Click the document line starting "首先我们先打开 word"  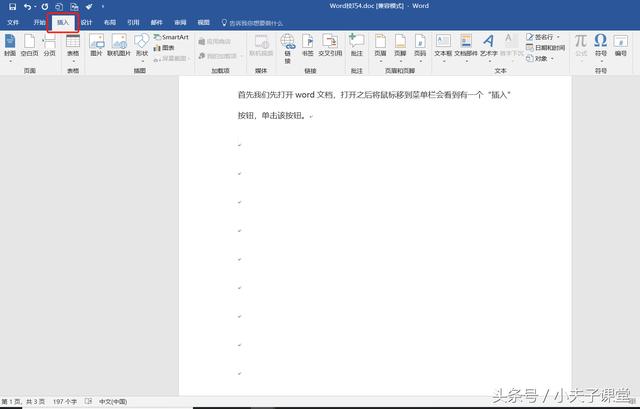pyautogui.click(x=374, y=95)
